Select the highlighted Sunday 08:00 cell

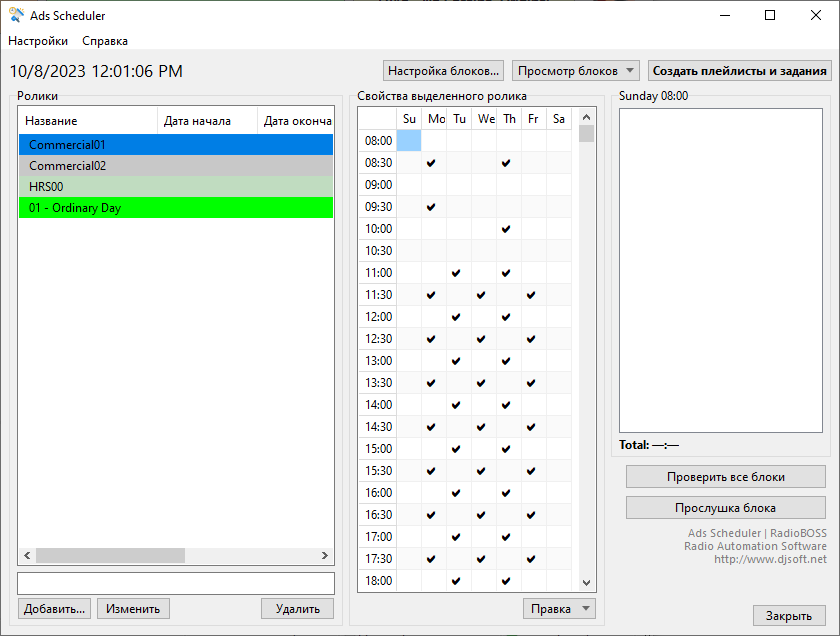(409, 140)
